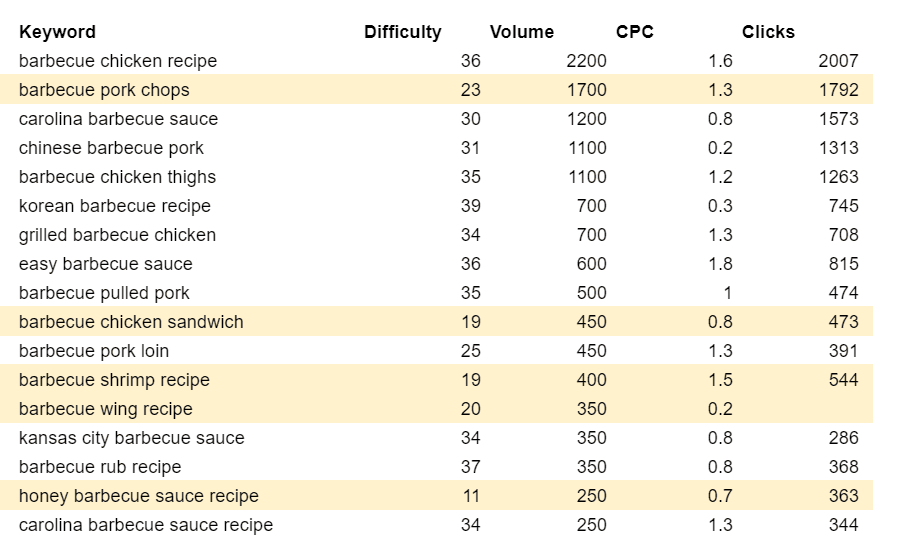Open the 'barbecue chicken recipe' keyword
Viewport: 901px width, 544px height.
tap(118, 61)
